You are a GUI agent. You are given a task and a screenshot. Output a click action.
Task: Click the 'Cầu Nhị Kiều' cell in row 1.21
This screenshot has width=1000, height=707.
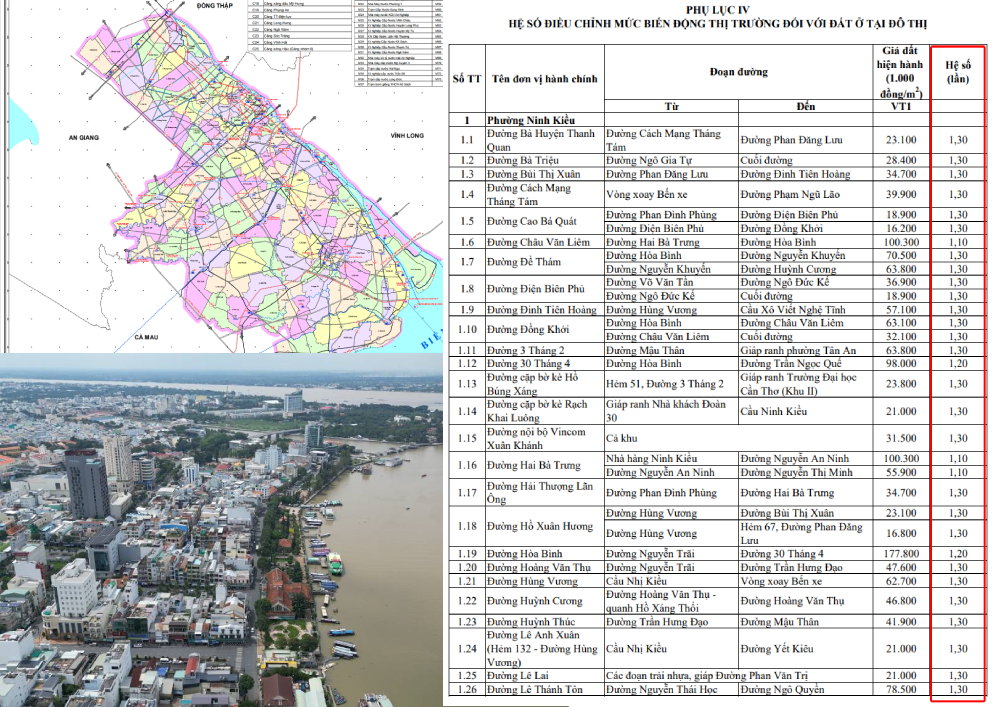[x=636, y=581]
